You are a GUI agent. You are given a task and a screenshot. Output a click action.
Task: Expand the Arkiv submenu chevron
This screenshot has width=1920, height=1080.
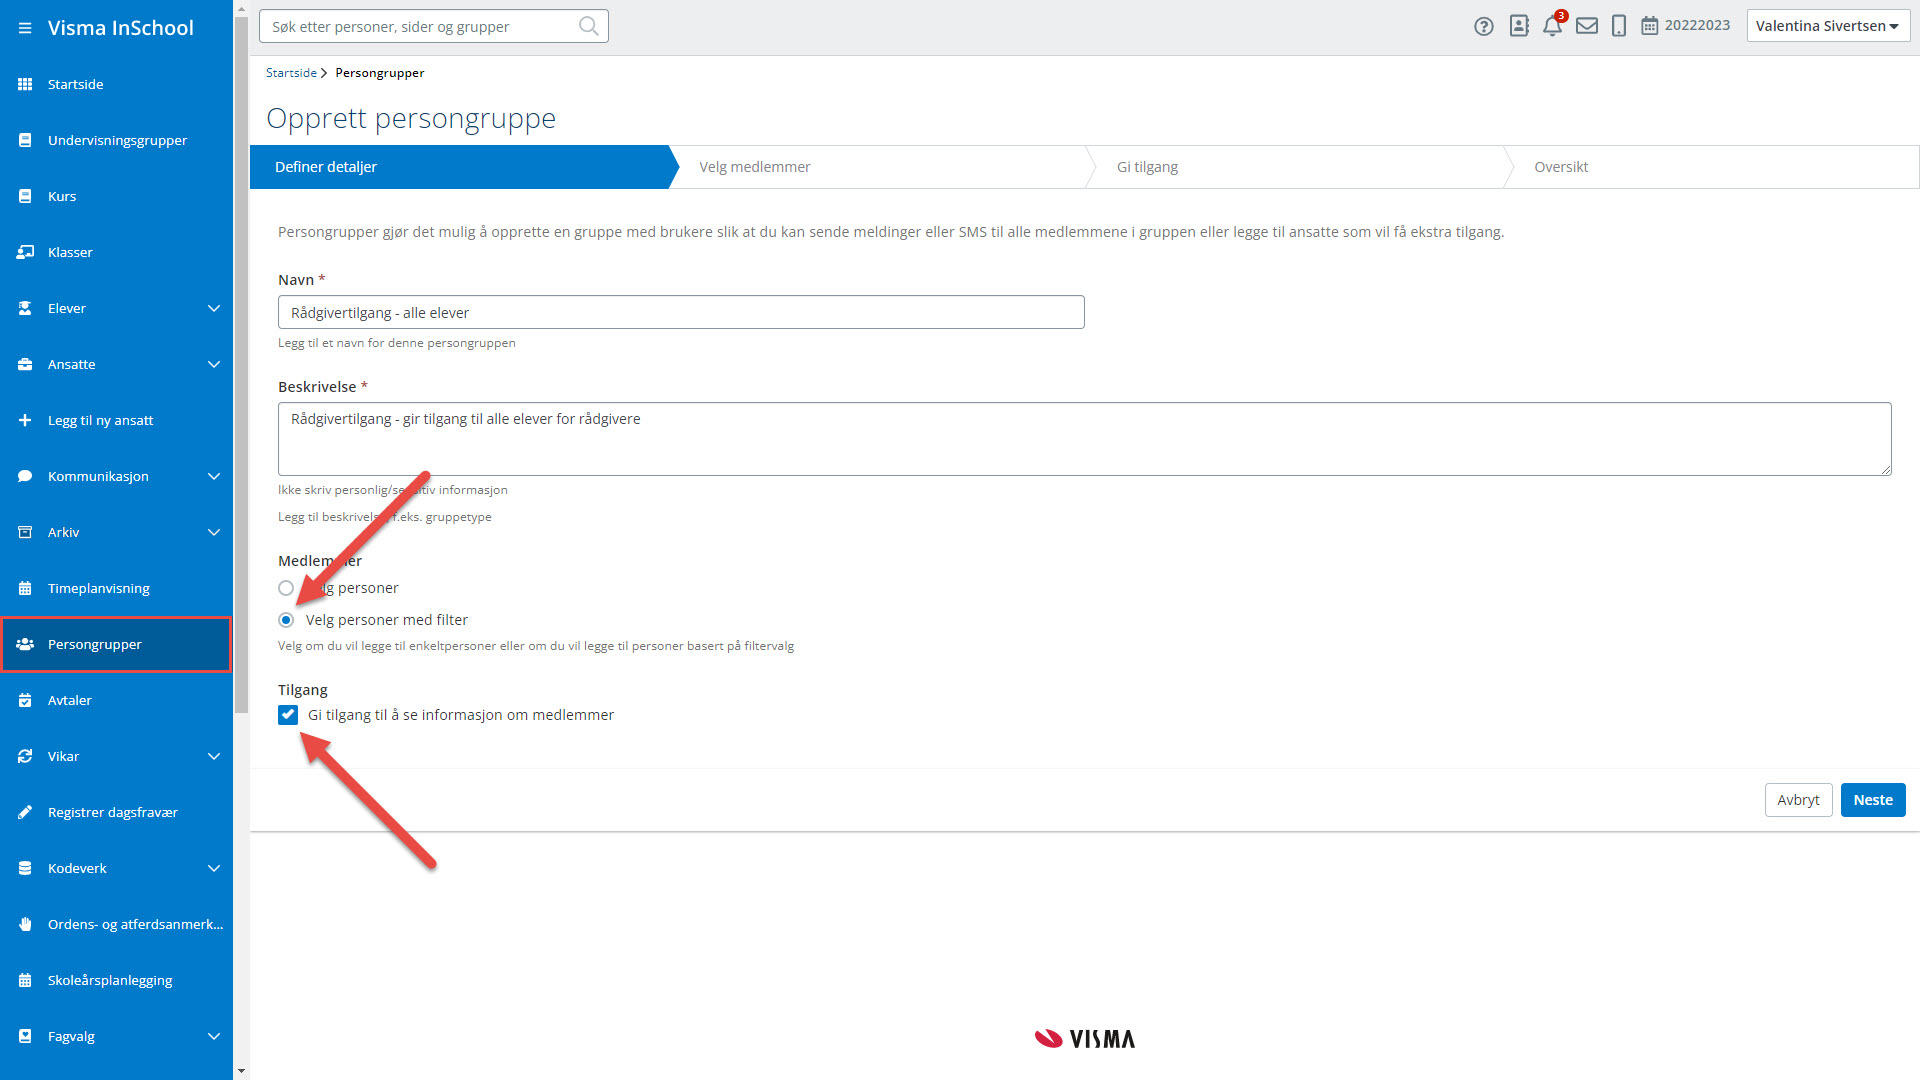(214, 532)
